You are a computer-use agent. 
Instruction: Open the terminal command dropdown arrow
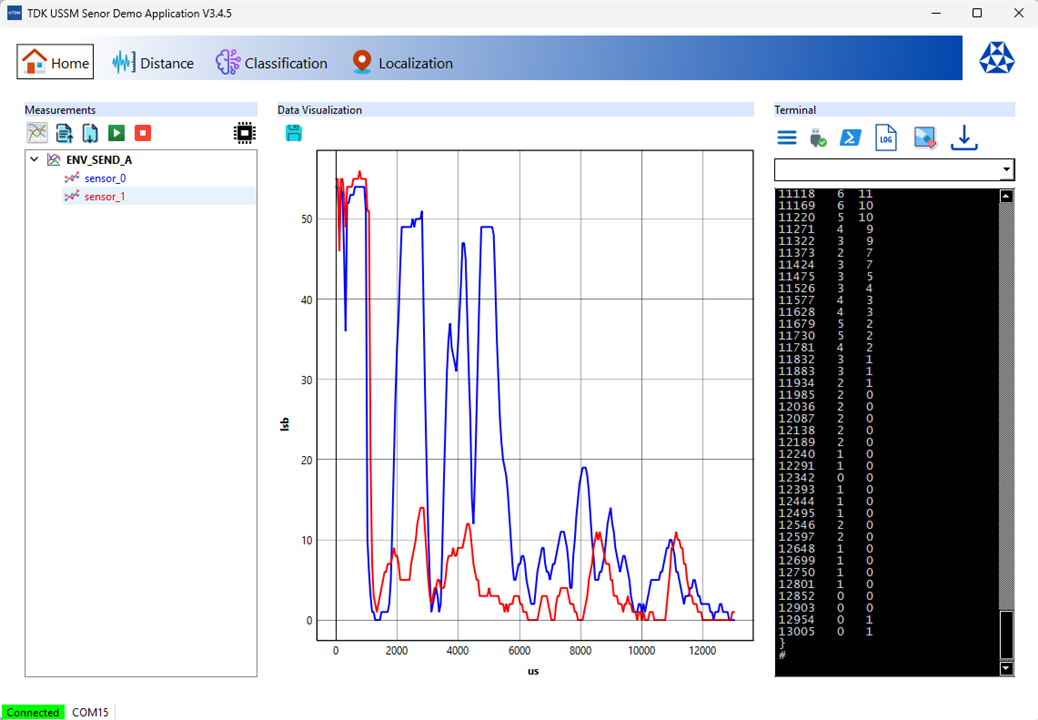click(x=1006, y=170)
